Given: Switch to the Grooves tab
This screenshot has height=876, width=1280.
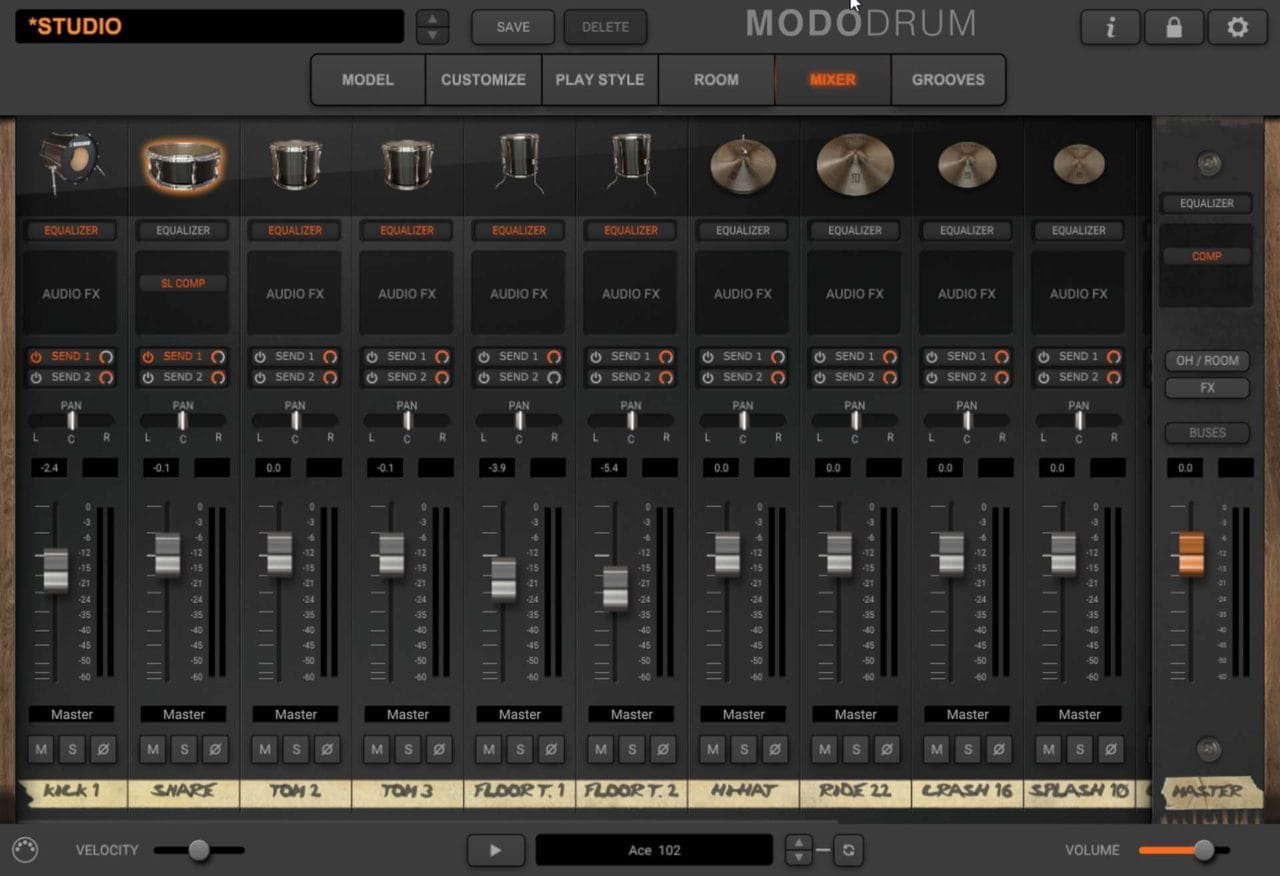Looking at the screenshot, I should tap(947, 80).
